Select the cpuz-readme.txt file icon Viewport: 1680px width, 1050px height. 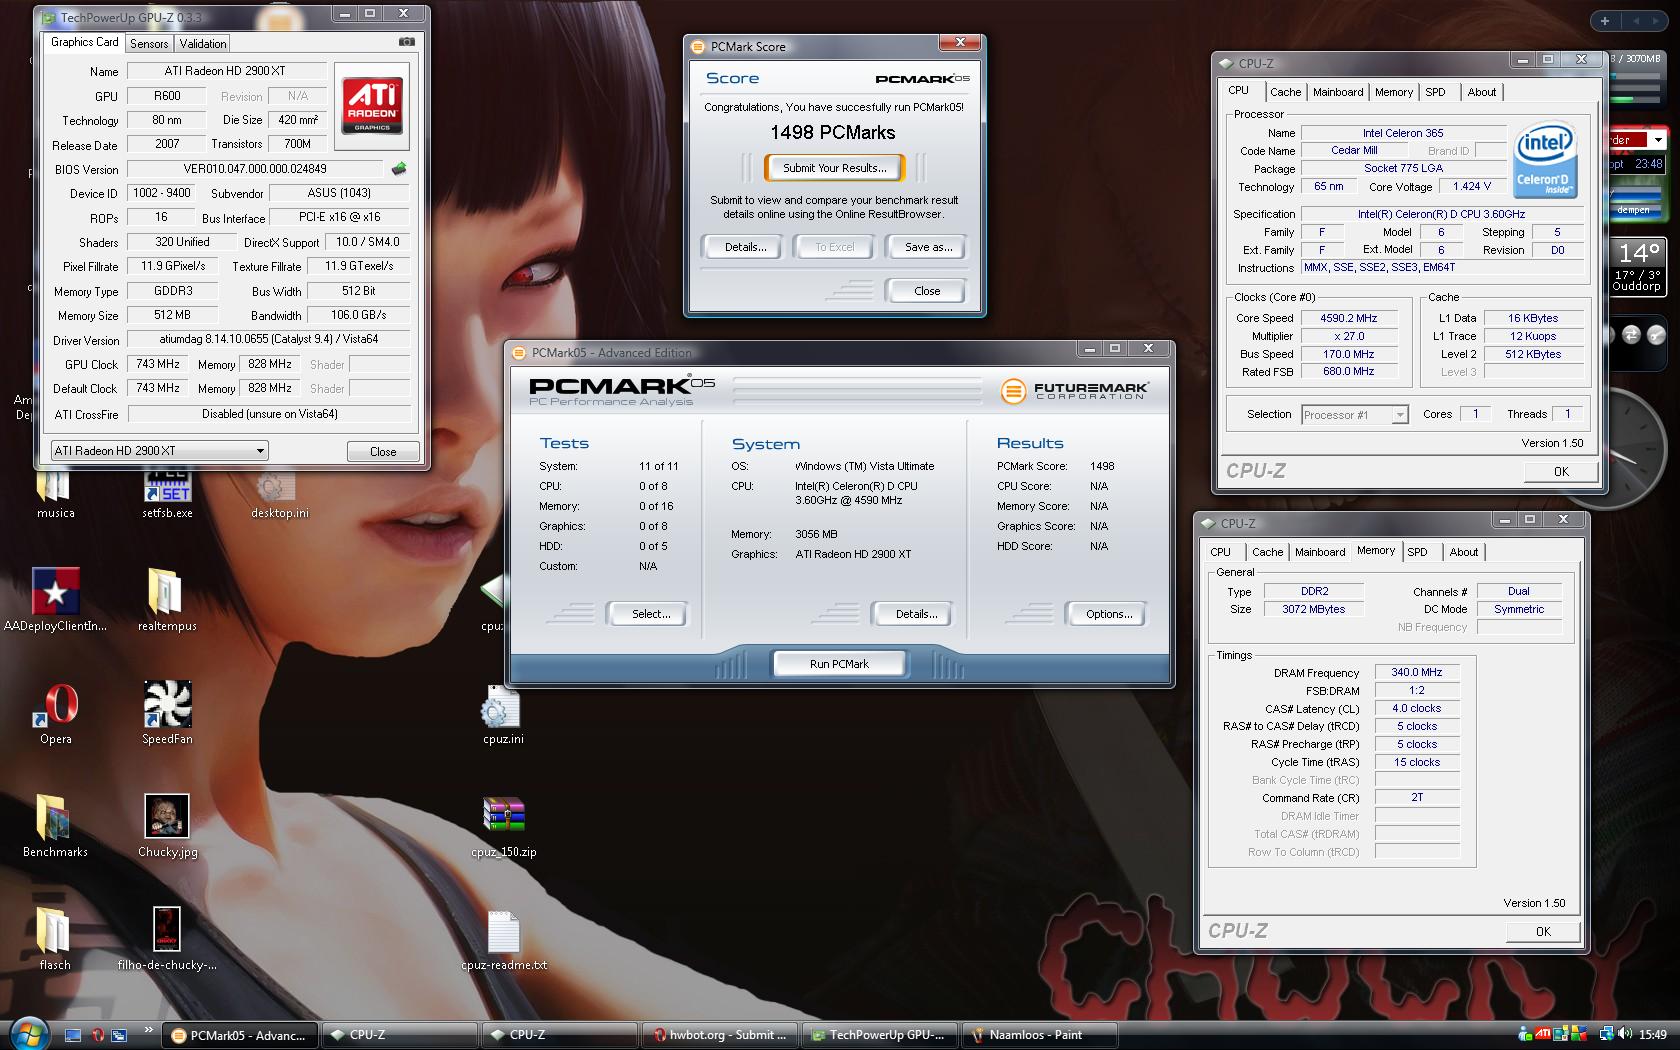503,941
